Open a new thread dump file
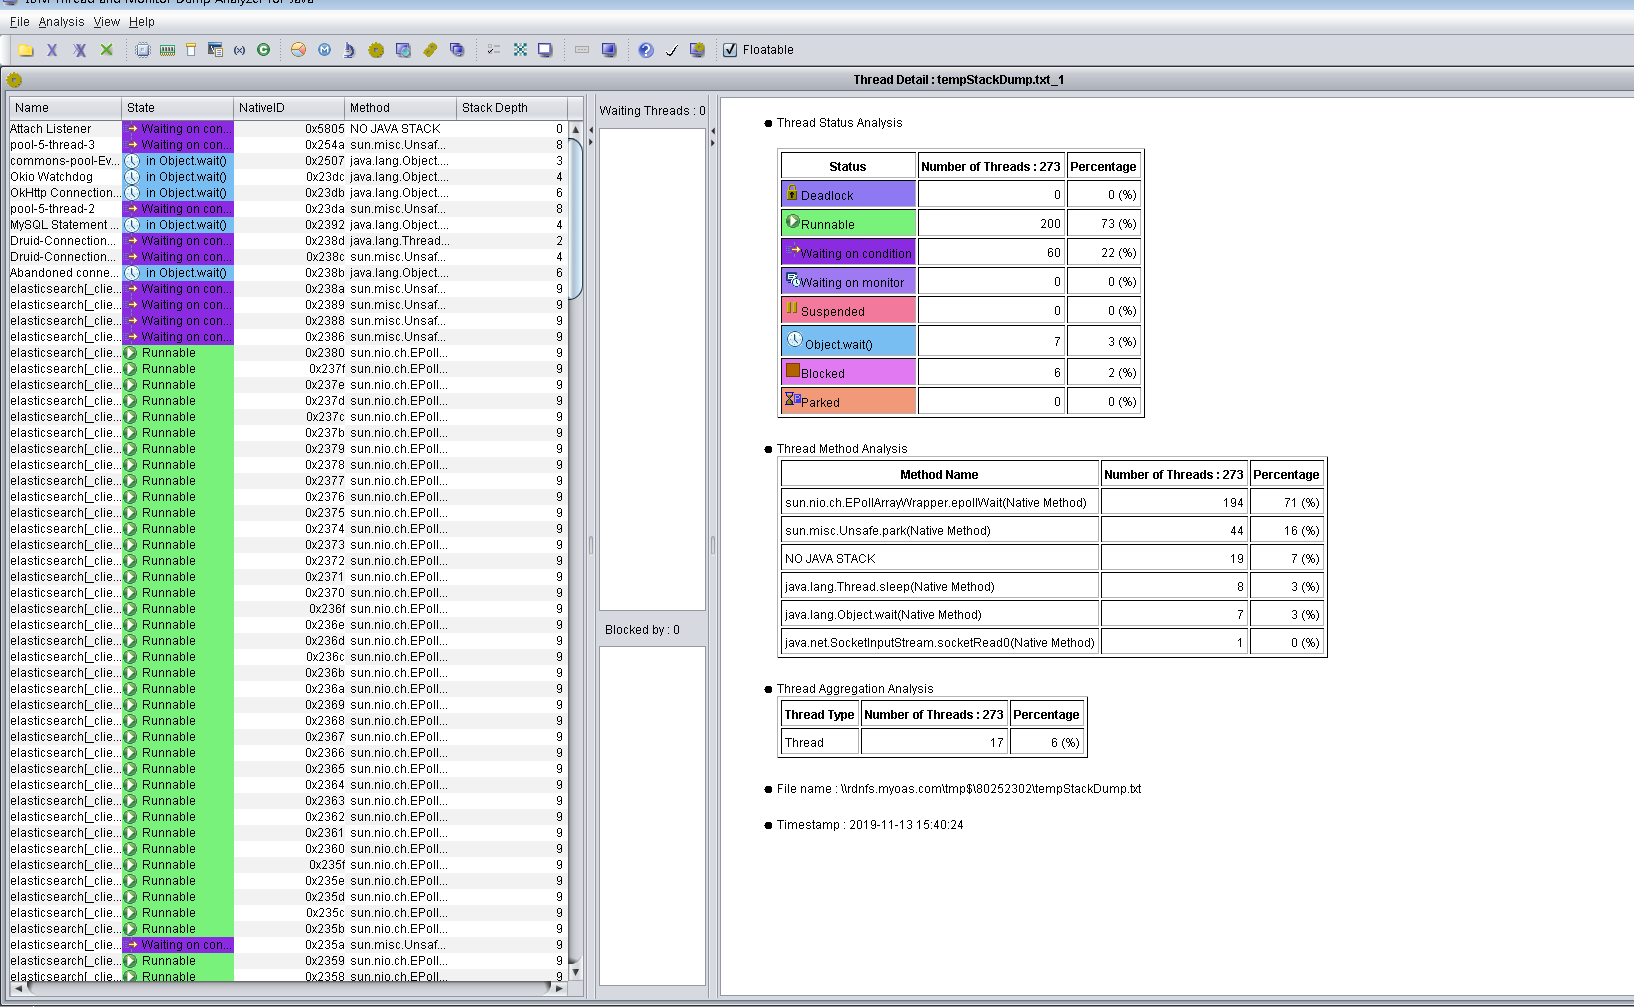This screenshot has height=1007, width=1634. tap(24, 49)
